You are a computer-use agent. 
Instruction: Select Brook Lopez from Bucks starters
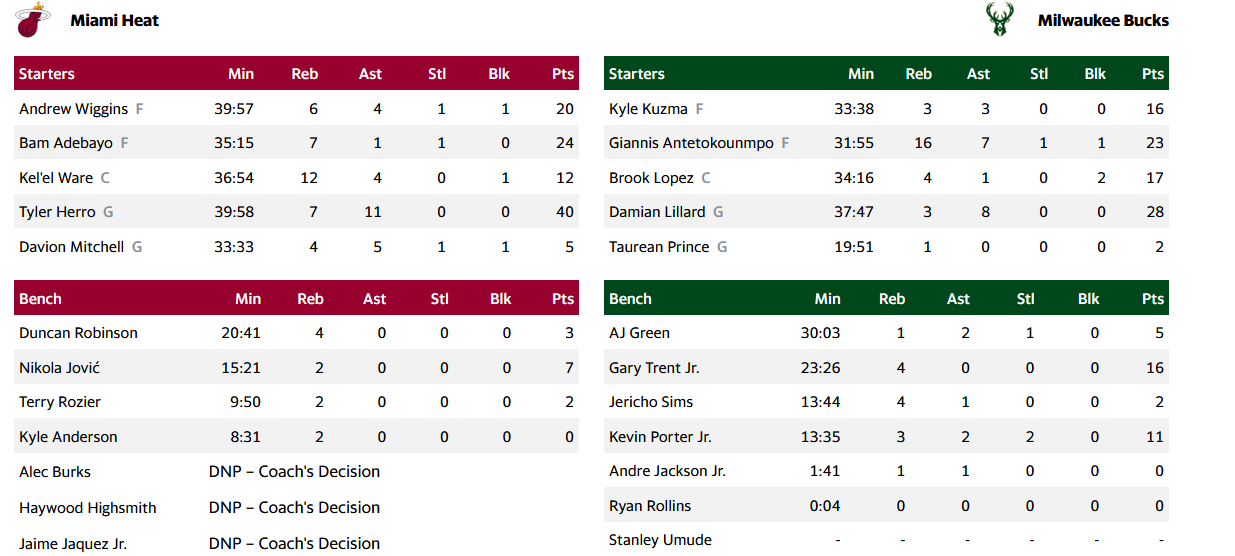coord(651,178)
